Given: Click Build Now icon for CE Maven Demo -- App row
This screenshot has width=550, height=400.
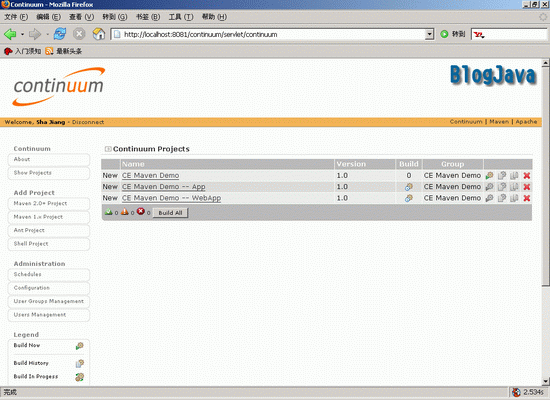Looking at the screenshot, I should tap(489, 187).
